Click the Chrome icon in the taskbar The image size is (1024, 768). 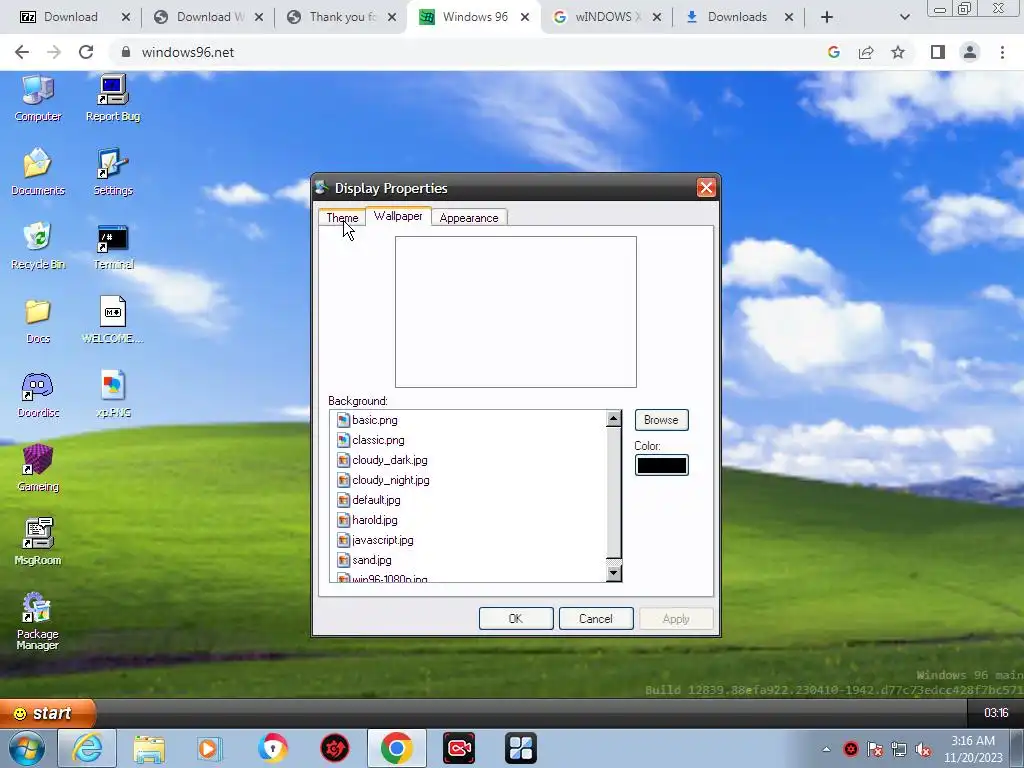pyautogui.click(x=396, y=748)
